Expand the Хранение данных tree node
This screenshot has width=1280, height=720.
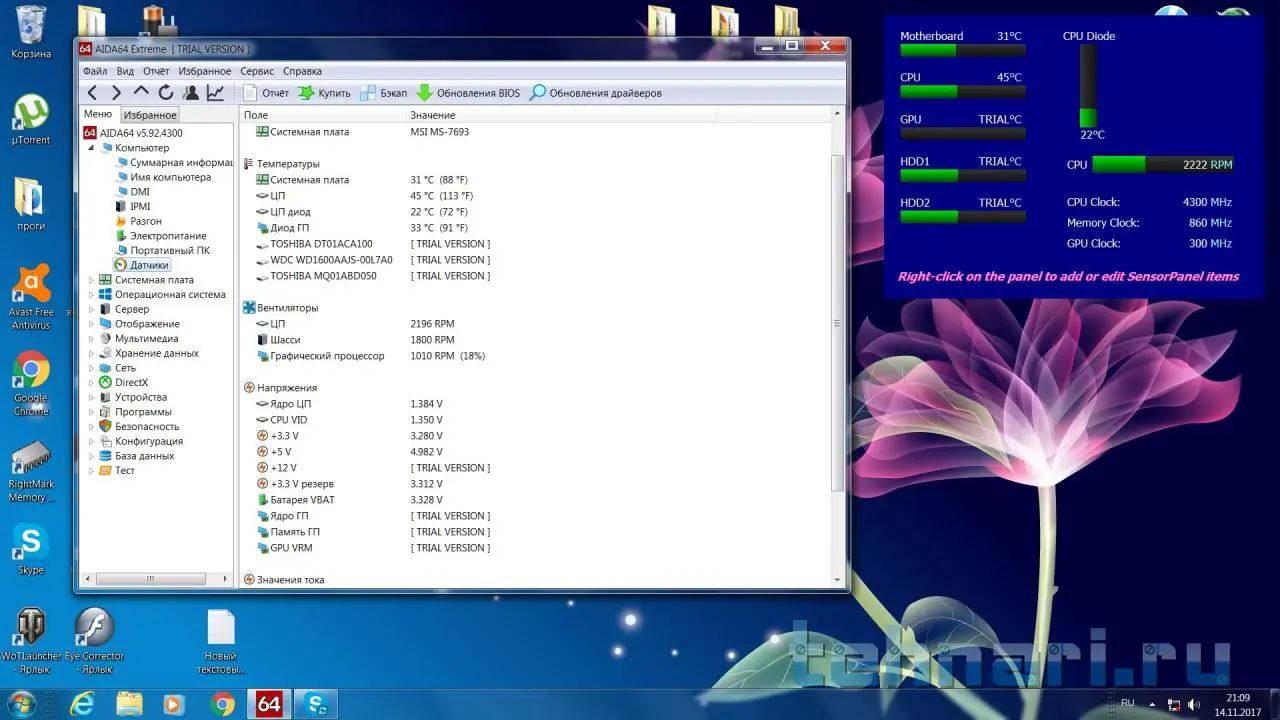(92, 353)
